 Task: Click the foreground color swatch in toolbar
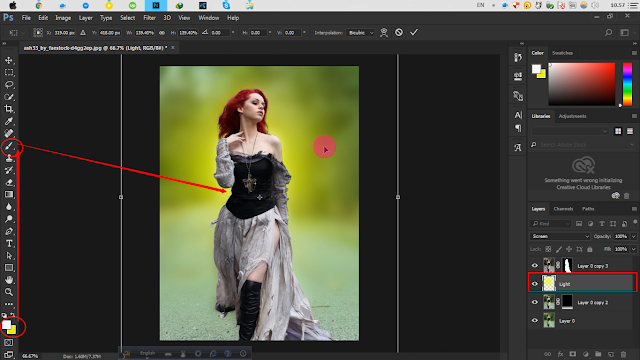7,325
